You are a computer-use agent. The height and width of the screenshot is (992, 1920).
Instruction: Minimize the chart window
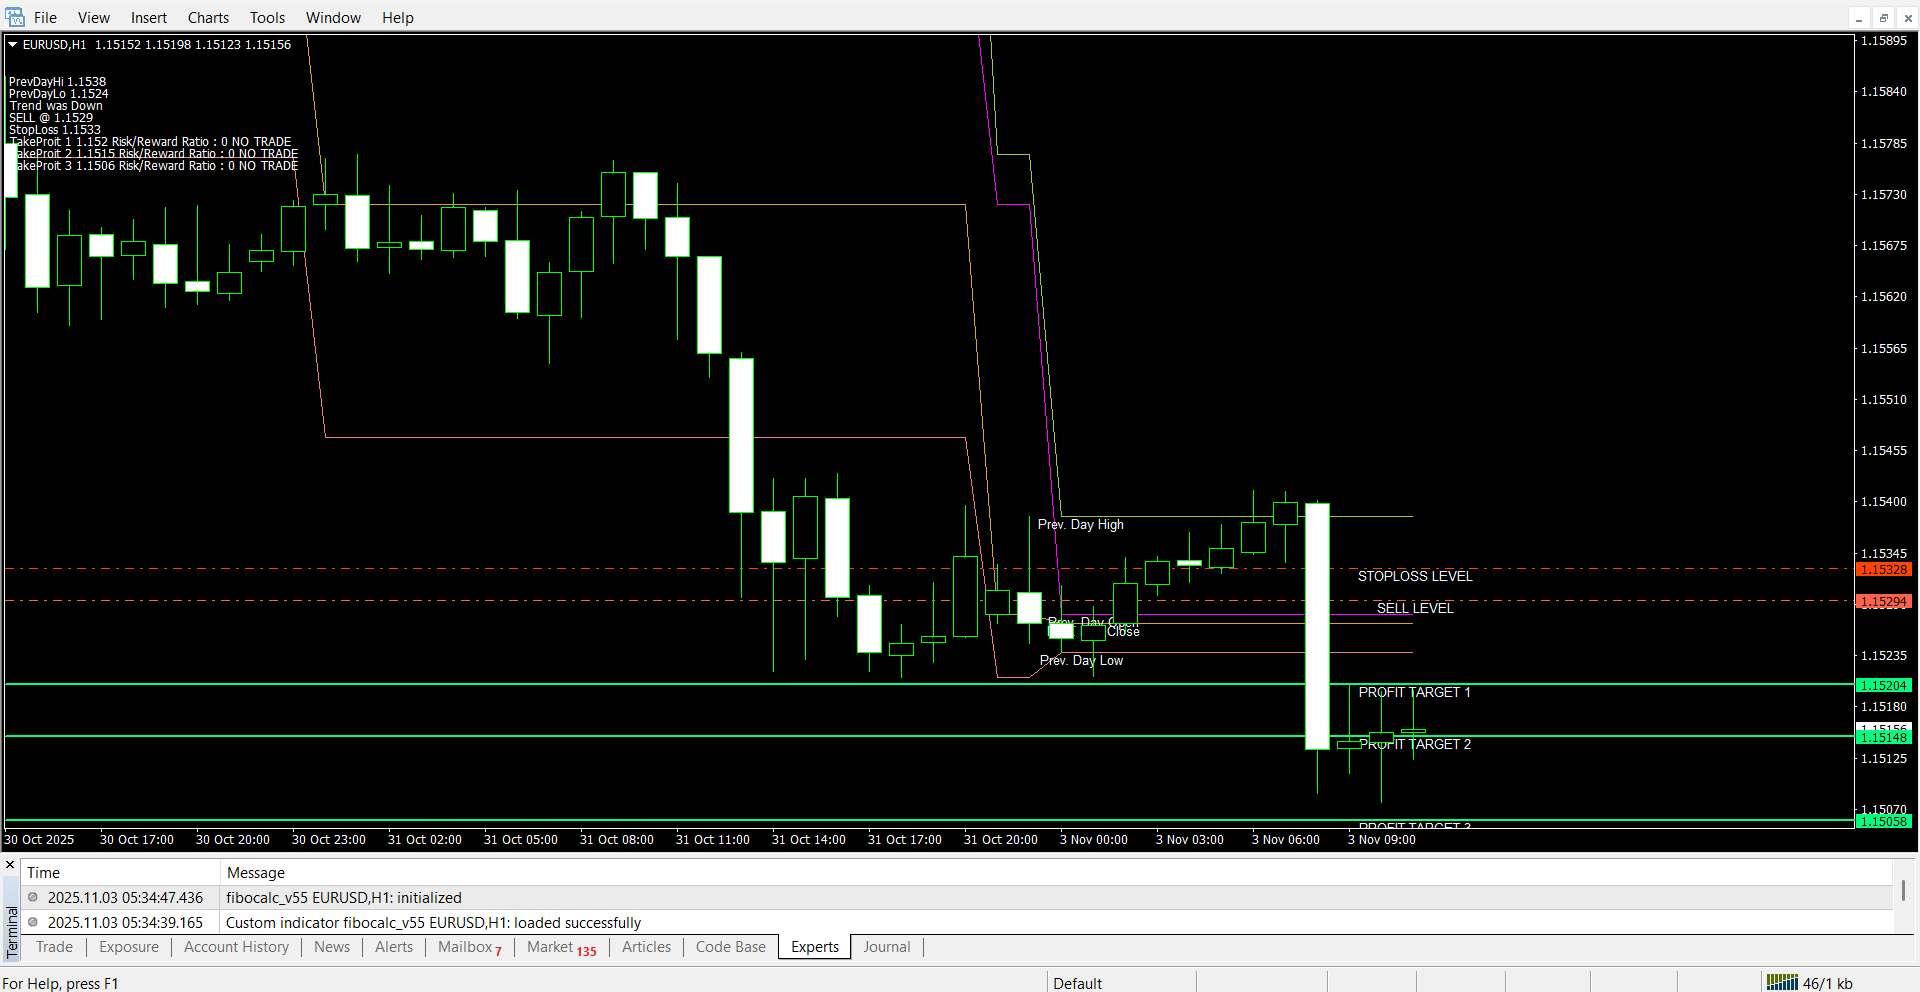pos(1859,18)
